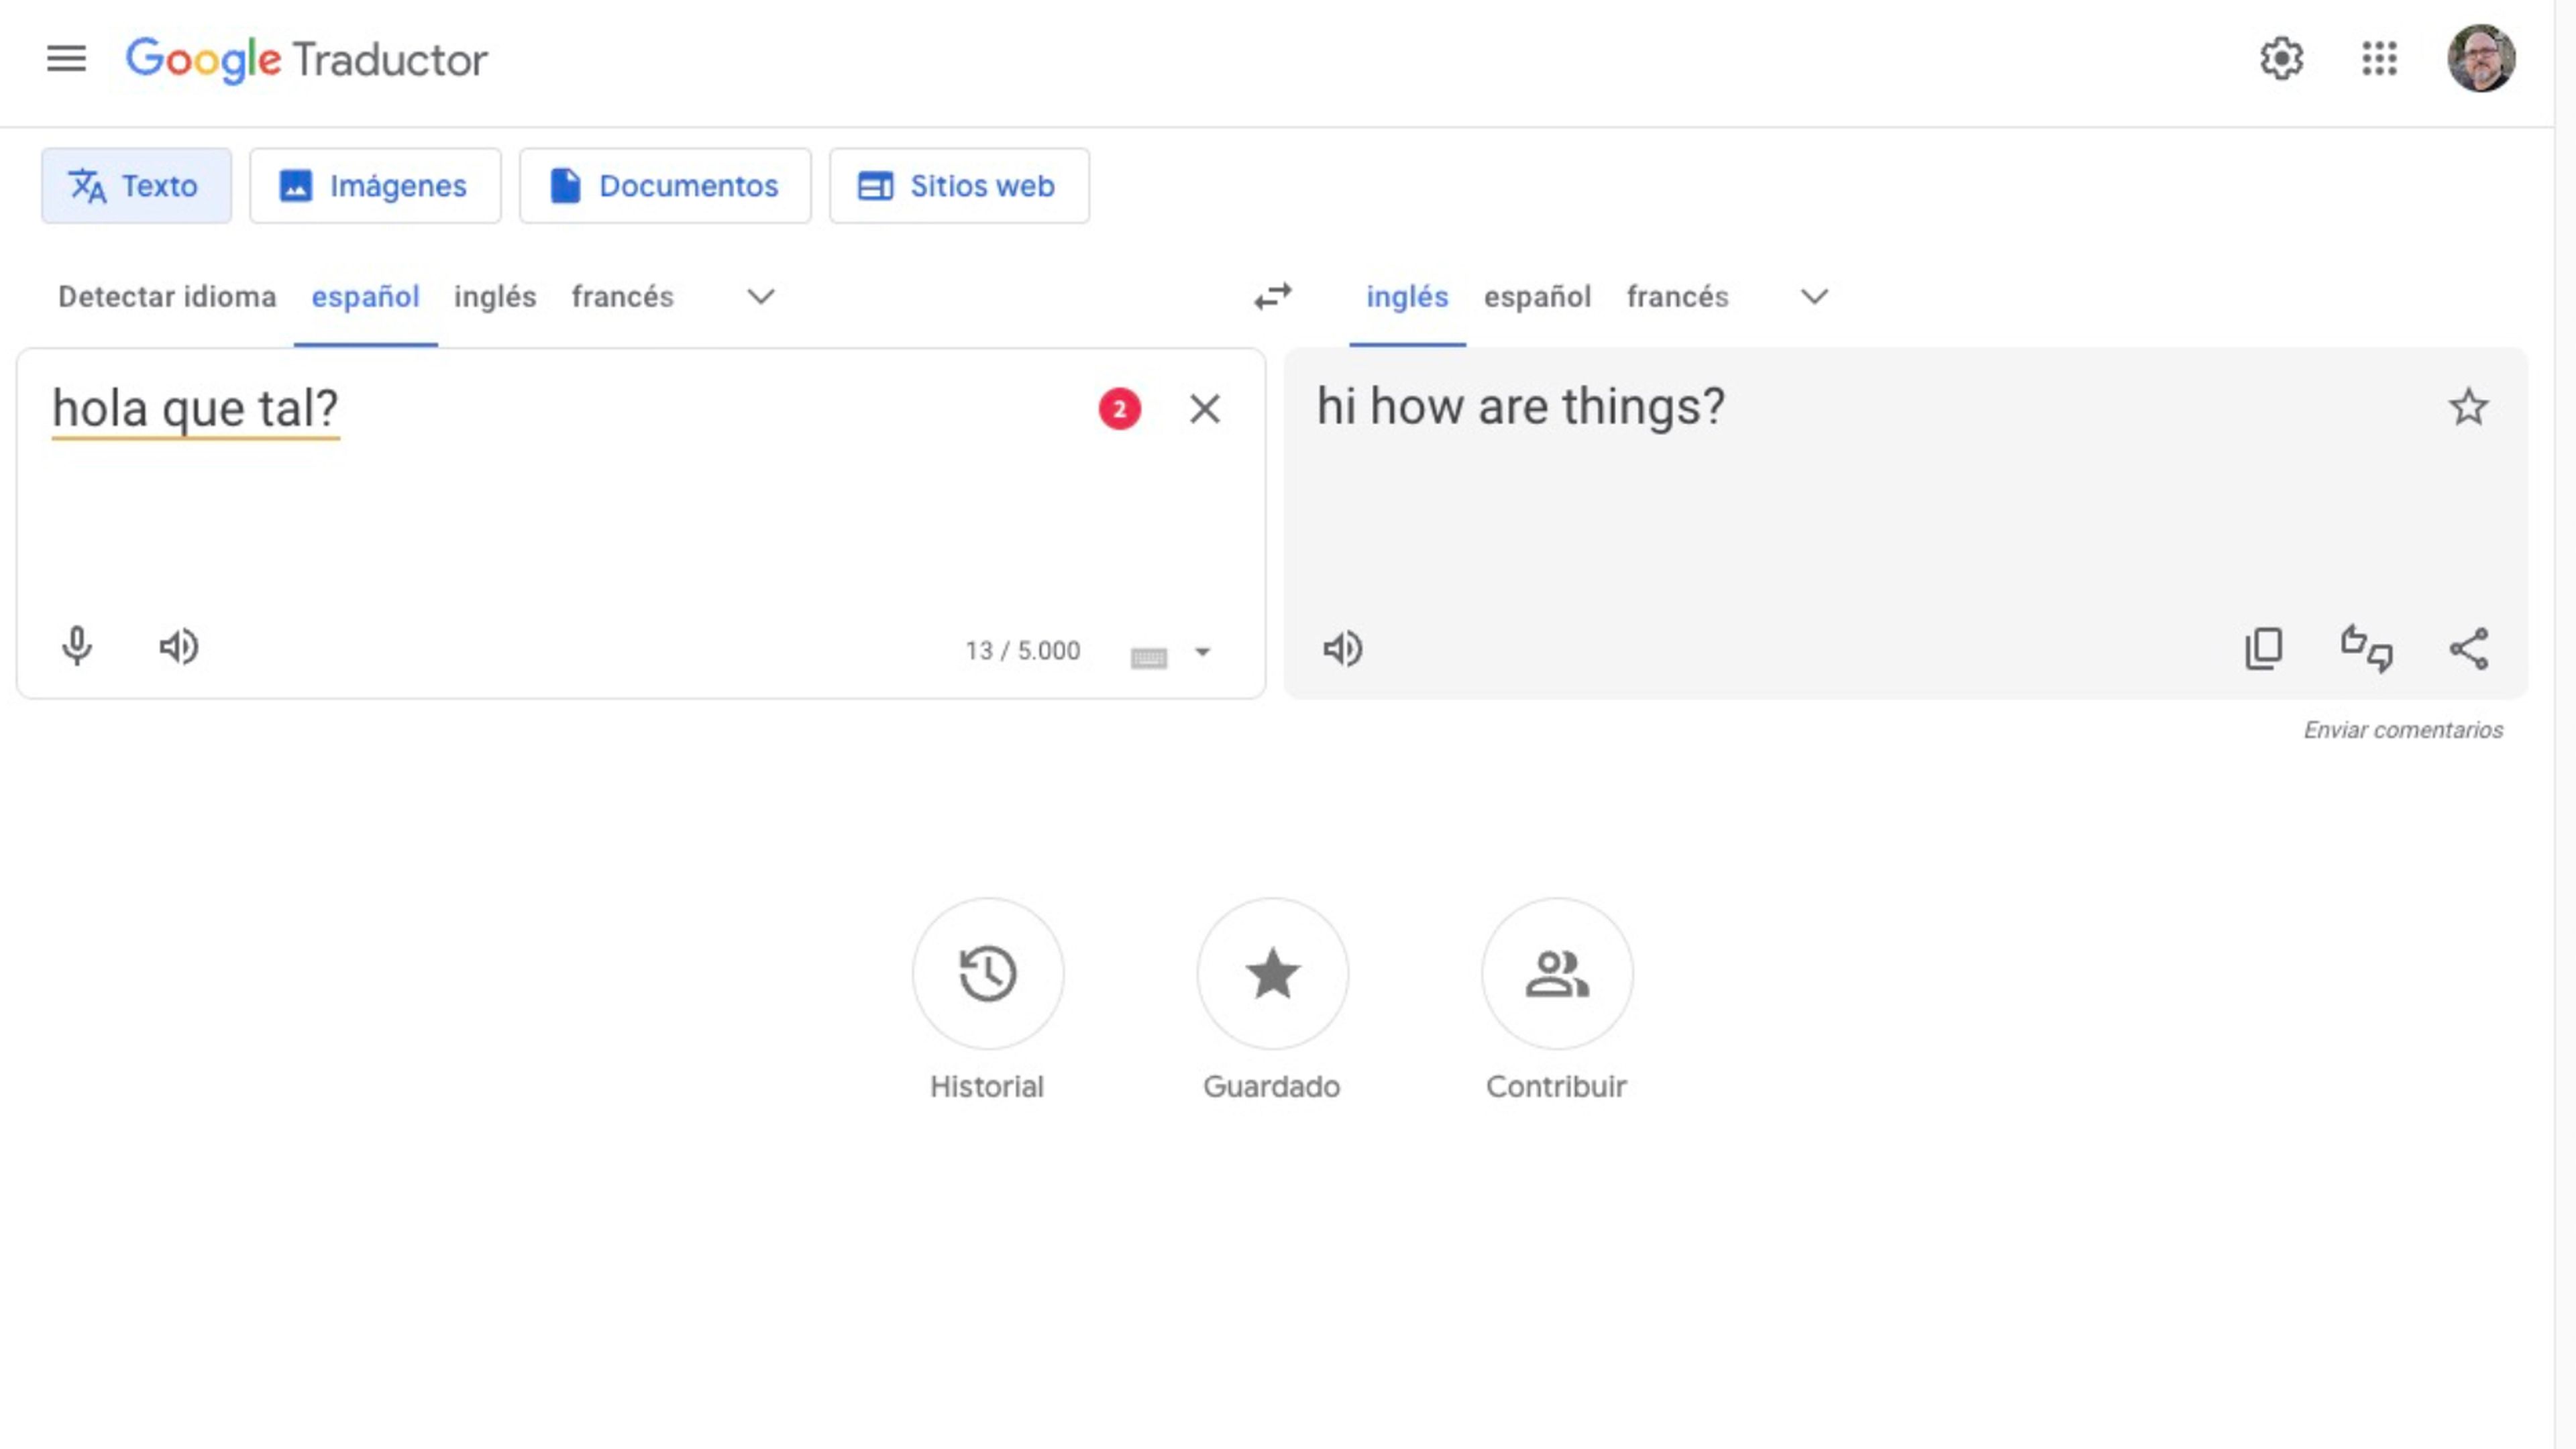Select the Texto translation mode
The width and height of the screenshot is (2576, 1449).
(x=136, y=186)
